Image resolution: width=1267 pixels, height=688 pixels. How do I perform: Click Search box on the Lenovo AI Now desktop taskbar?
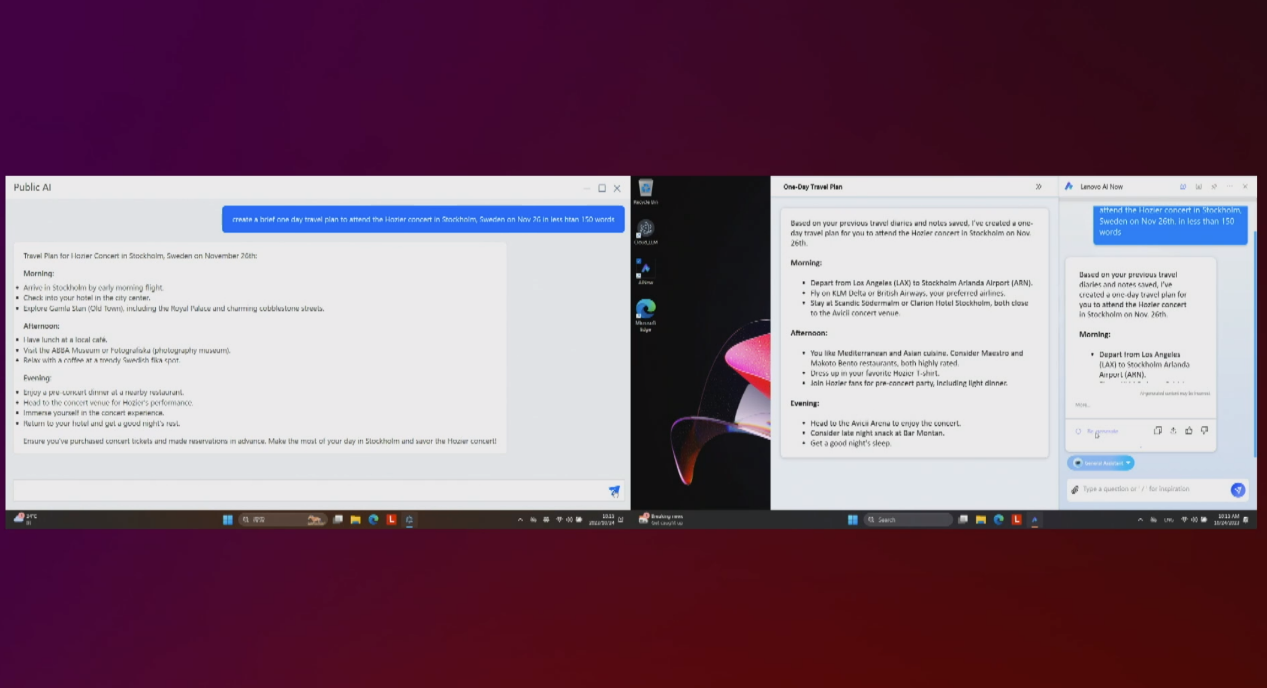point(908,520)
